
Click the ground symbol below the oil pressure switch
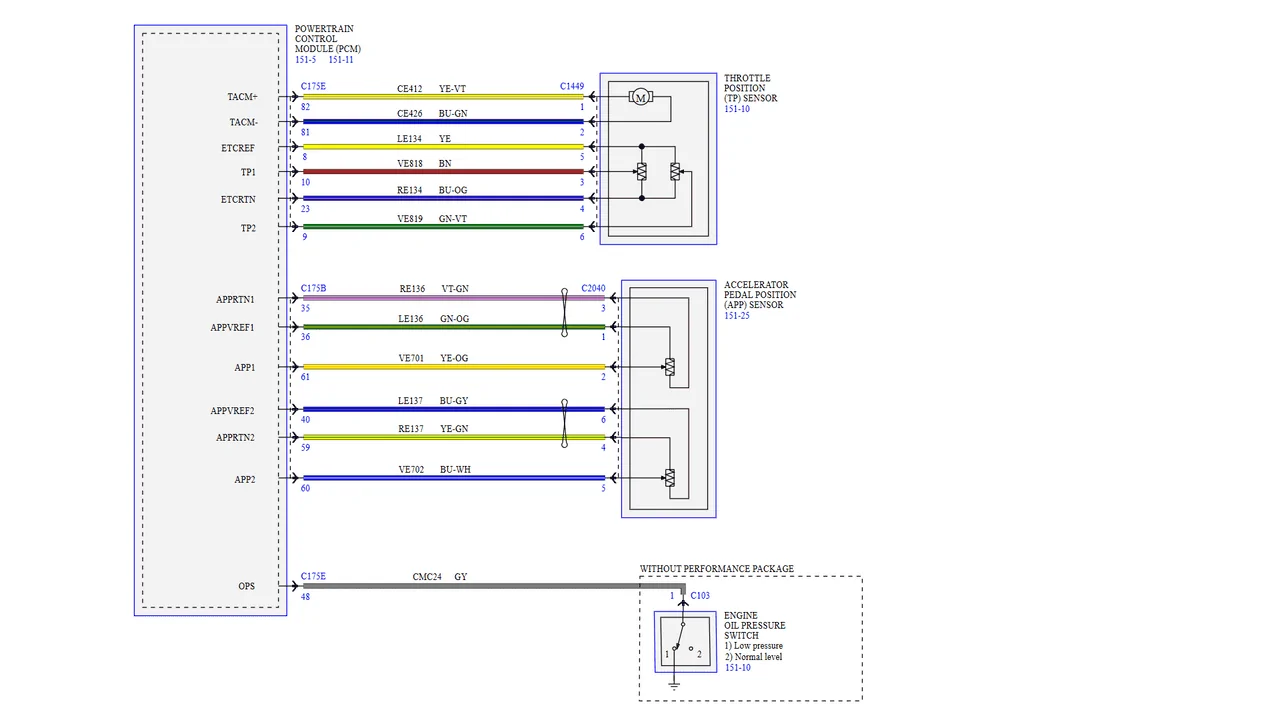pyautogui.click(x=674, y=685)
